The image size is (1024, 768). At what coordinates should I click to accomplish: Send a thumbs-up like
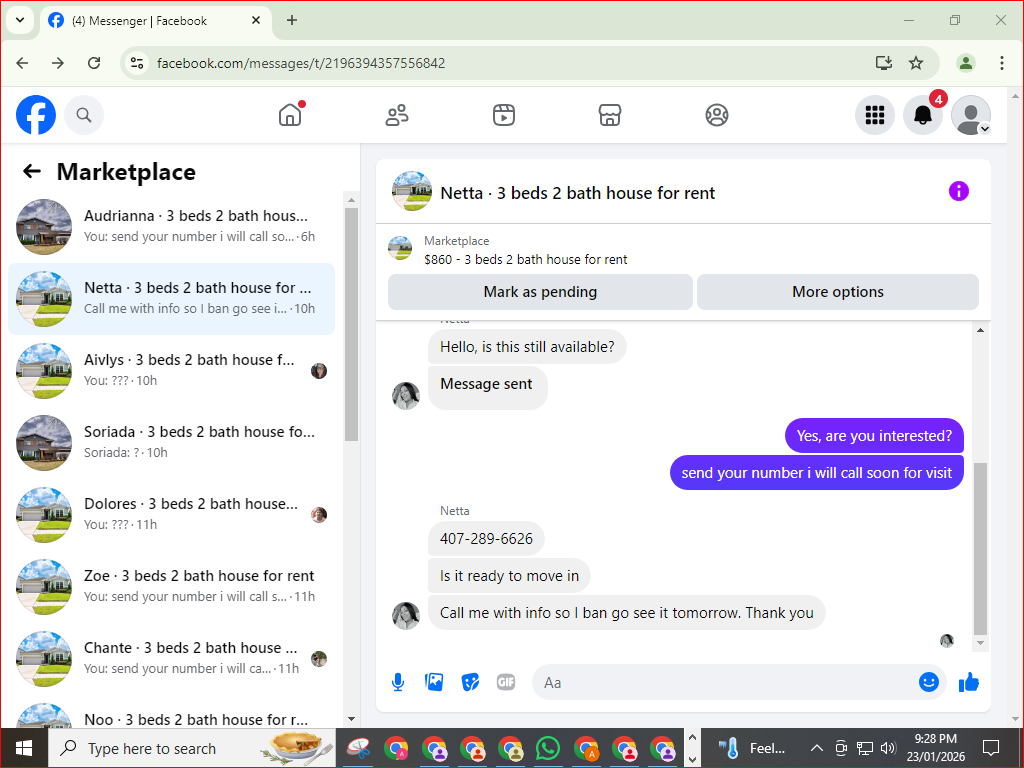click(968, 682)
